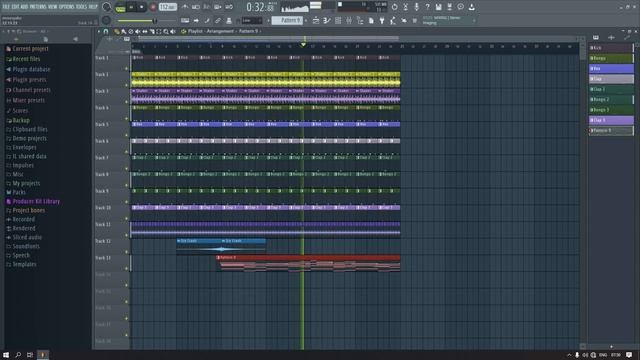Click the one-click audio recording microphone

click(416, 7)
